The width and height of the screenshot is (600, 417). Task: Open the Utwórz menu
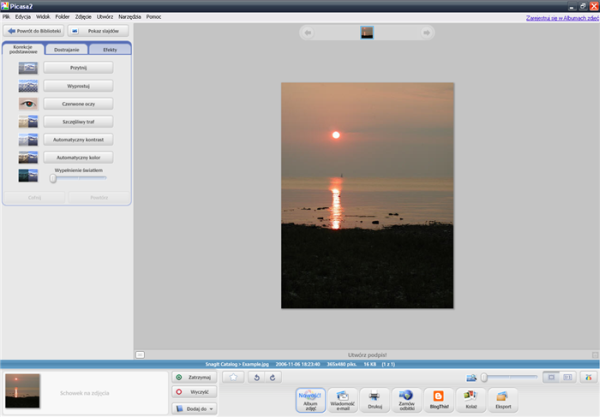pyautogui.click(x=104, y=17)
